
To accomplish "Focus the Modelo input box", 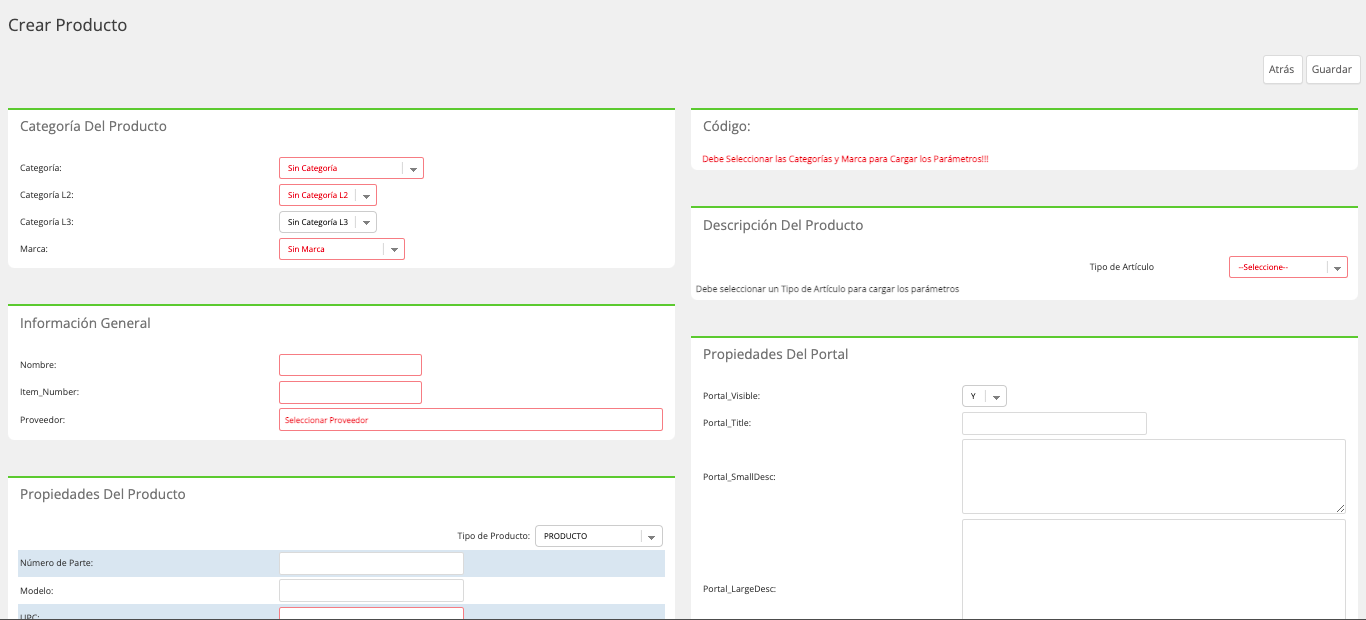I will (371, 591).
